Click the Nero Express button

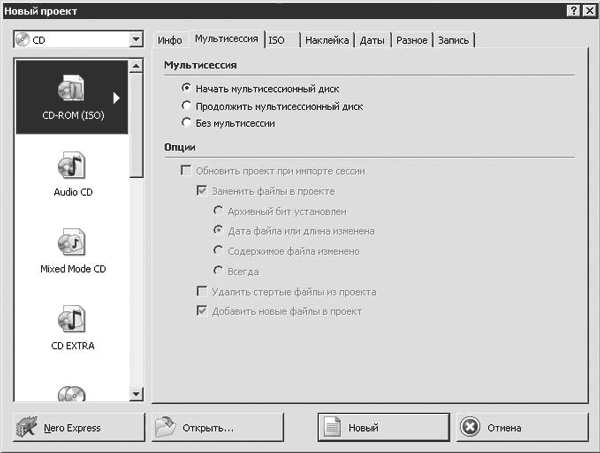click(x=79, y=427)
